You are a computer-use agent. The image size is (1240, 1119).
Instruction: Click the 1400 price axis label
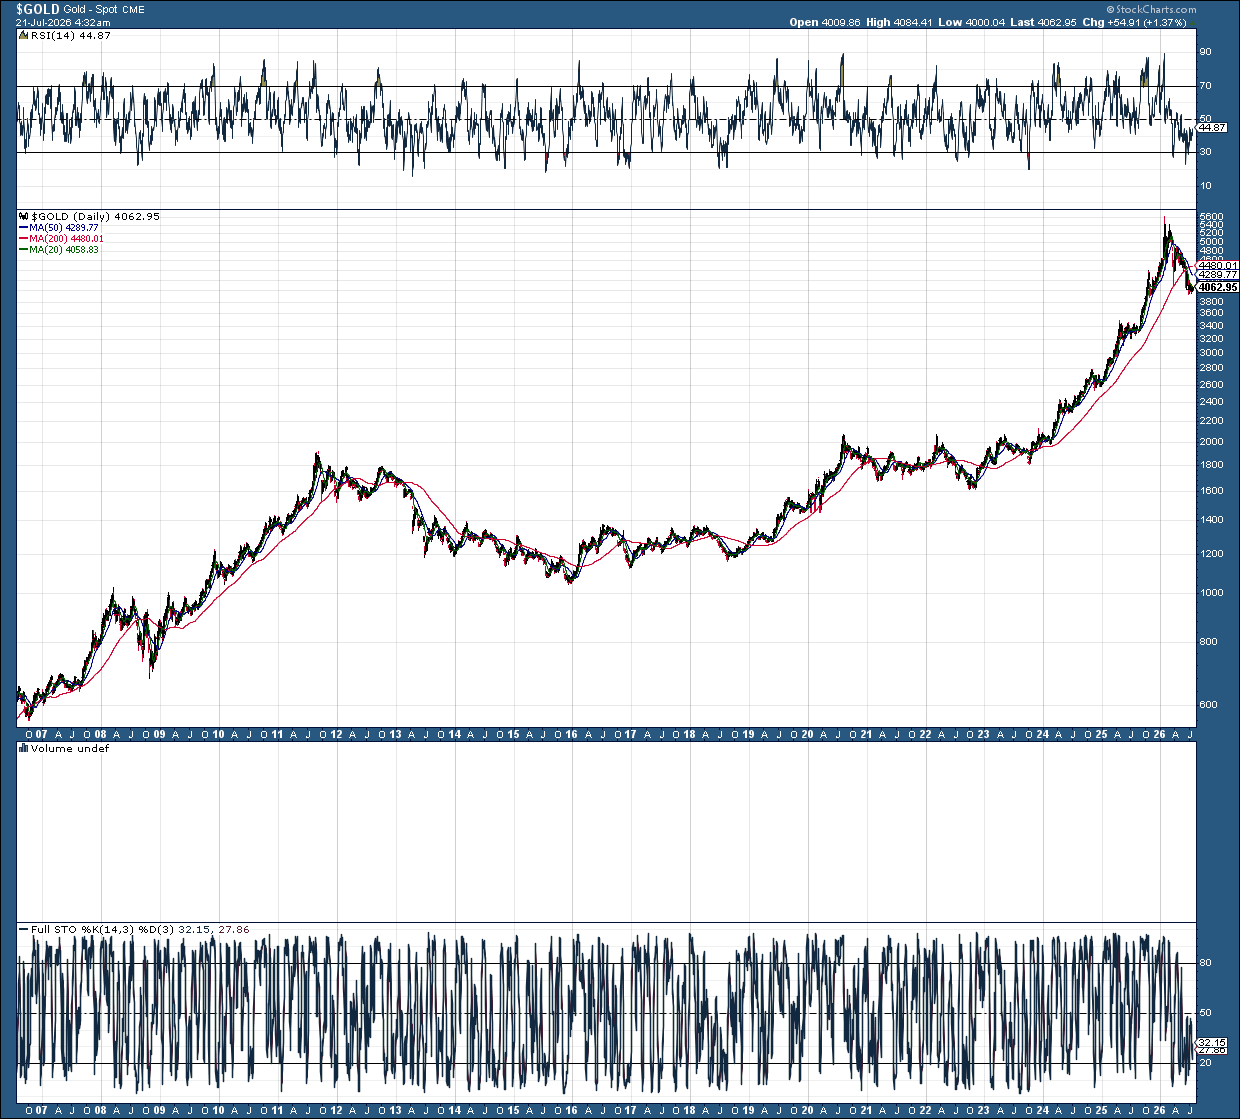pyautogui.click(x=1211, y=519)
